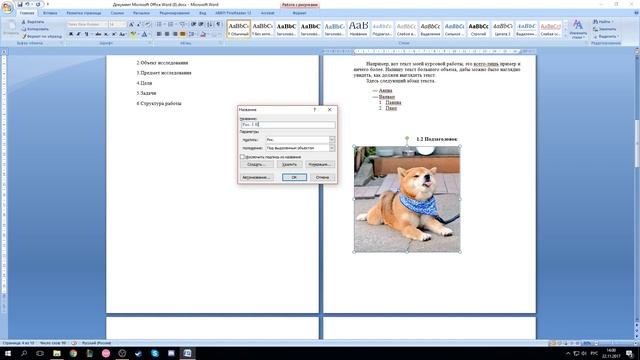The height and width of the screenshot is (360, 640).
Task: Confirm the caption with OK button
Action: [294, 177]
